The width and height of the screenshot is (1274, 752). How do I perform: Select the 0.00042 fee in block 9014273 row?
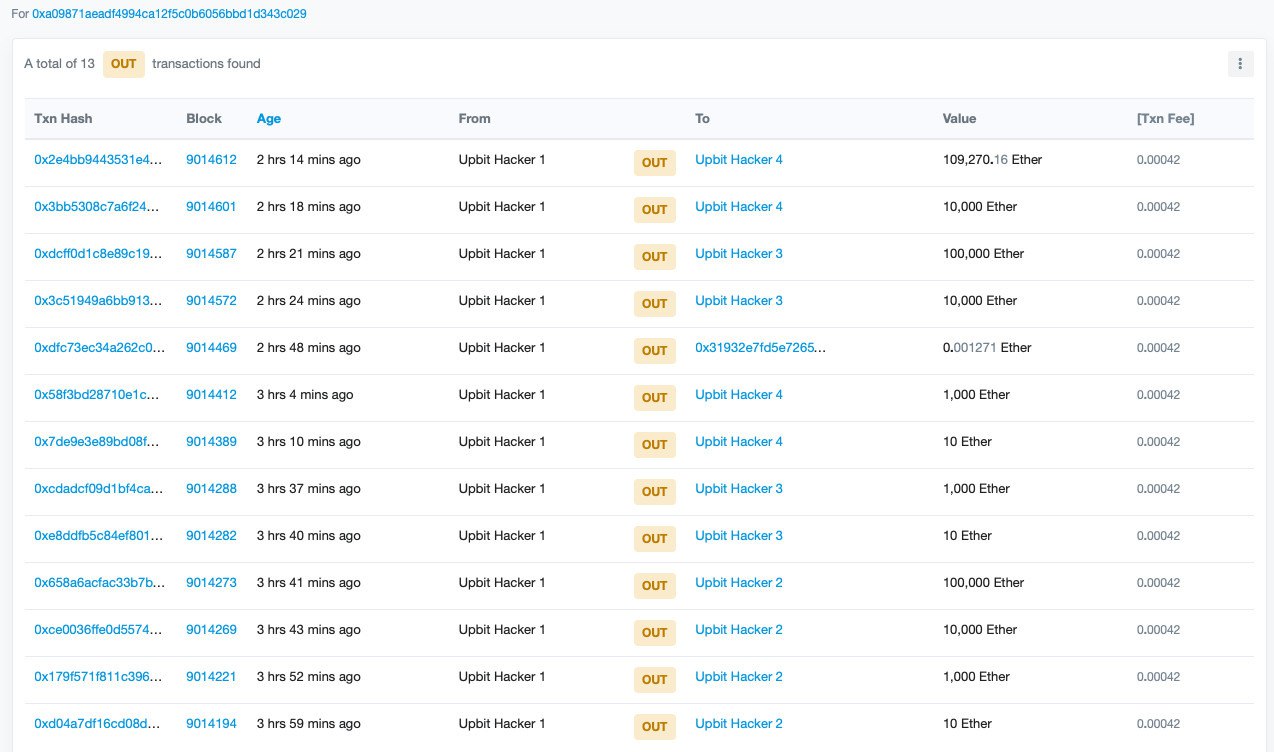point(1159,582)
